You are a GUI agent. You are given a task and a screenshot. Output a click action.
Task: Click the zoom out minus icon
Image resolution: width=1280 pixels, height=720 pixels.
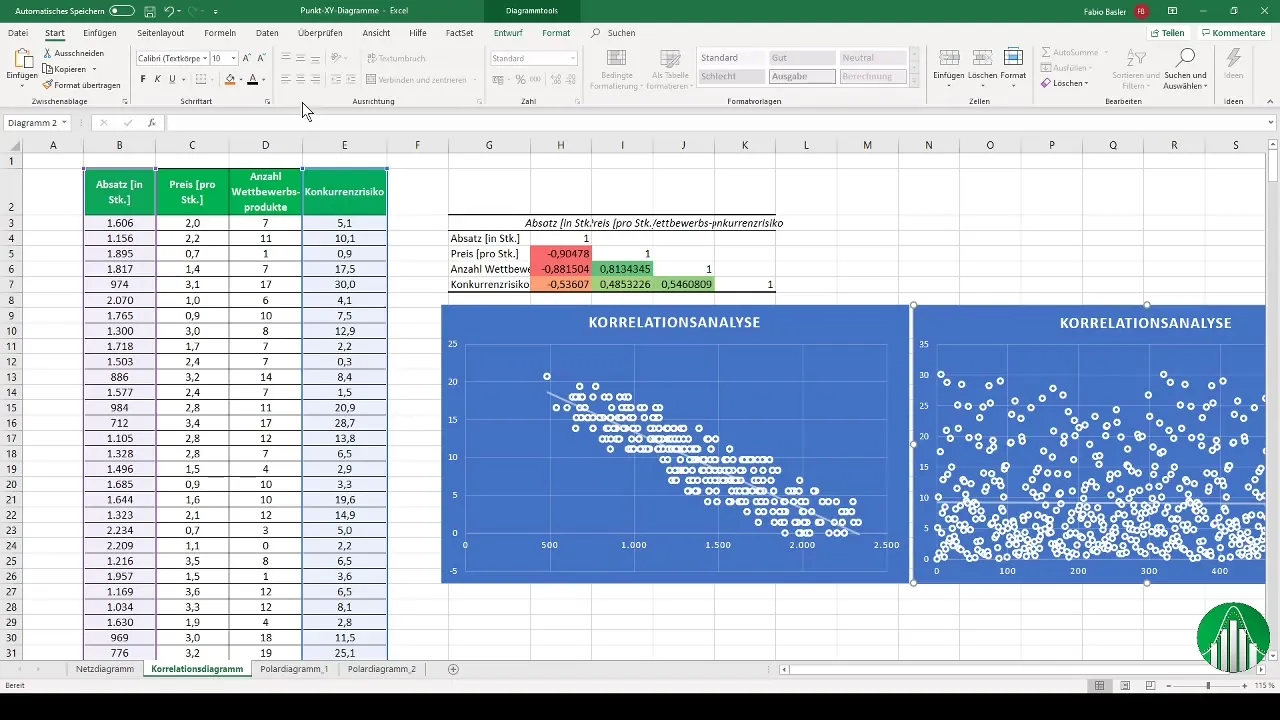click(1169, 686)
